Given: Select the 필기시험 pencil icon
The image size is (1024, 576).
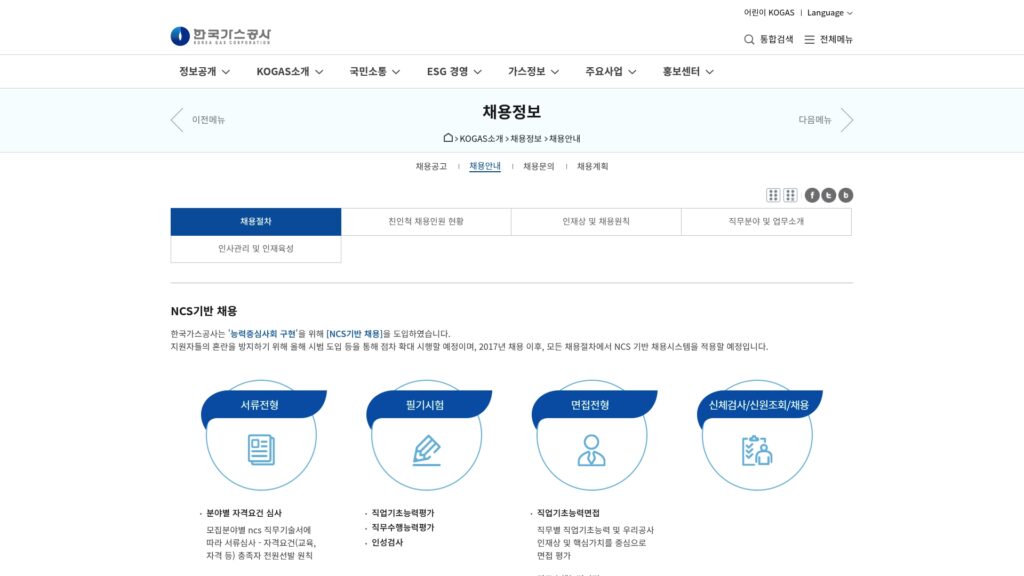Looking at the screenshot, I should 430,452.
